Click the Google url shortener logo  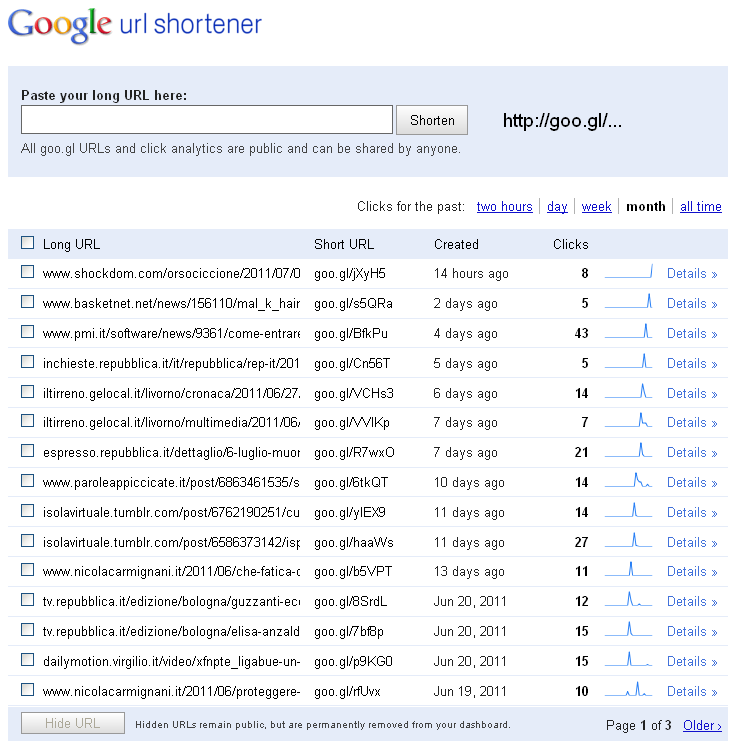[135, 25]
